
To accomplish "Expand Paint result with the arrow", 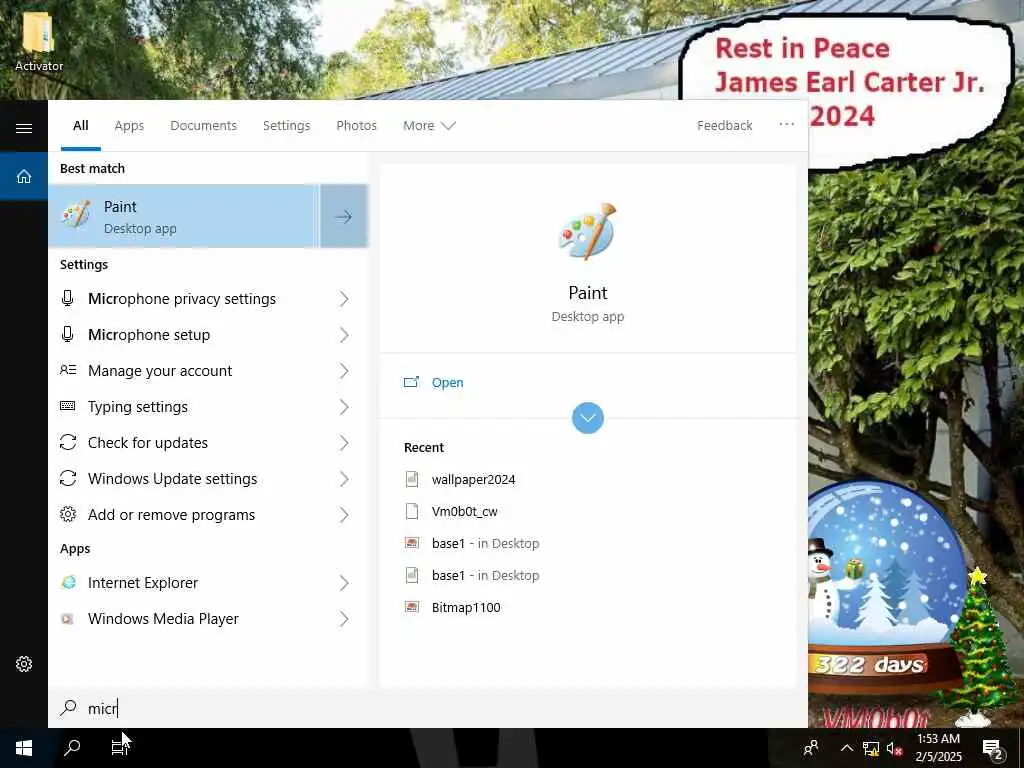I will point(344,216).
